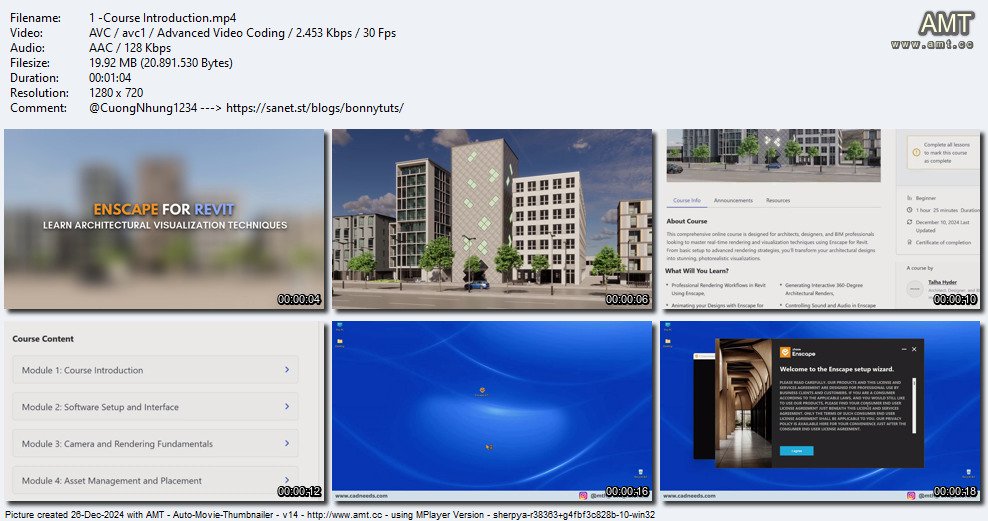
Task: Click the Module 1: Course Introduction row text
Action: point(82,370)
